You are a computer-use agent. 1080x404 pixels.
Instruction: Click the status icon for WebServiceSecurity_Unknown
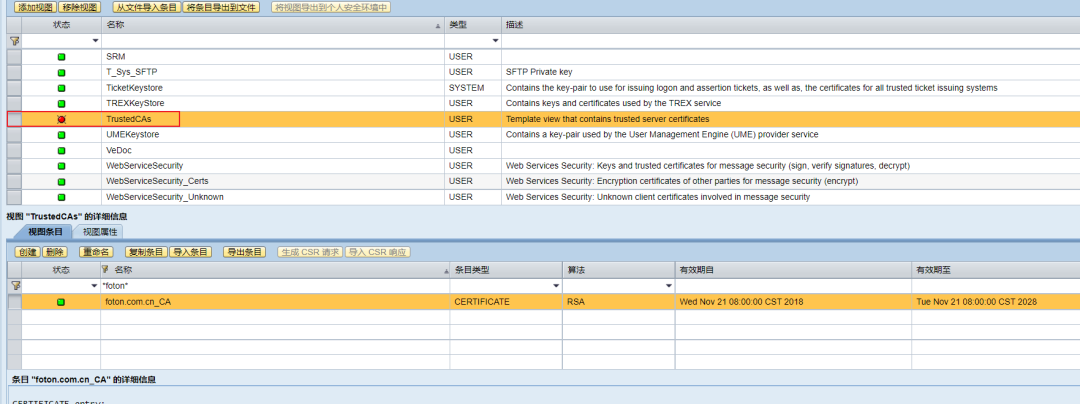coord(61,198)
